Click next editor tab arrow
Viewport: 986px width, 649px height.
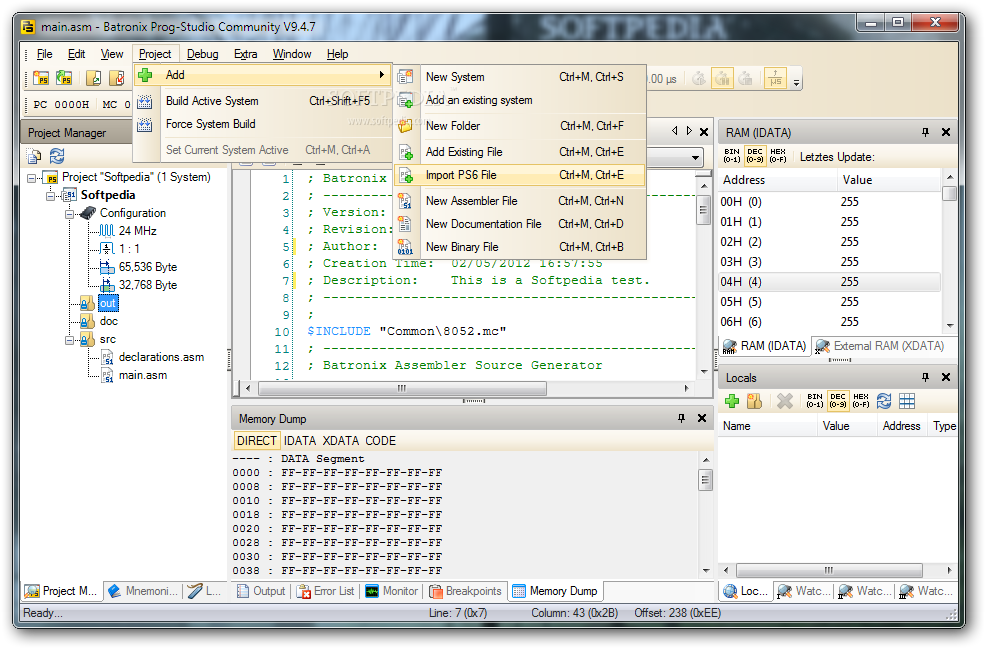689,131
